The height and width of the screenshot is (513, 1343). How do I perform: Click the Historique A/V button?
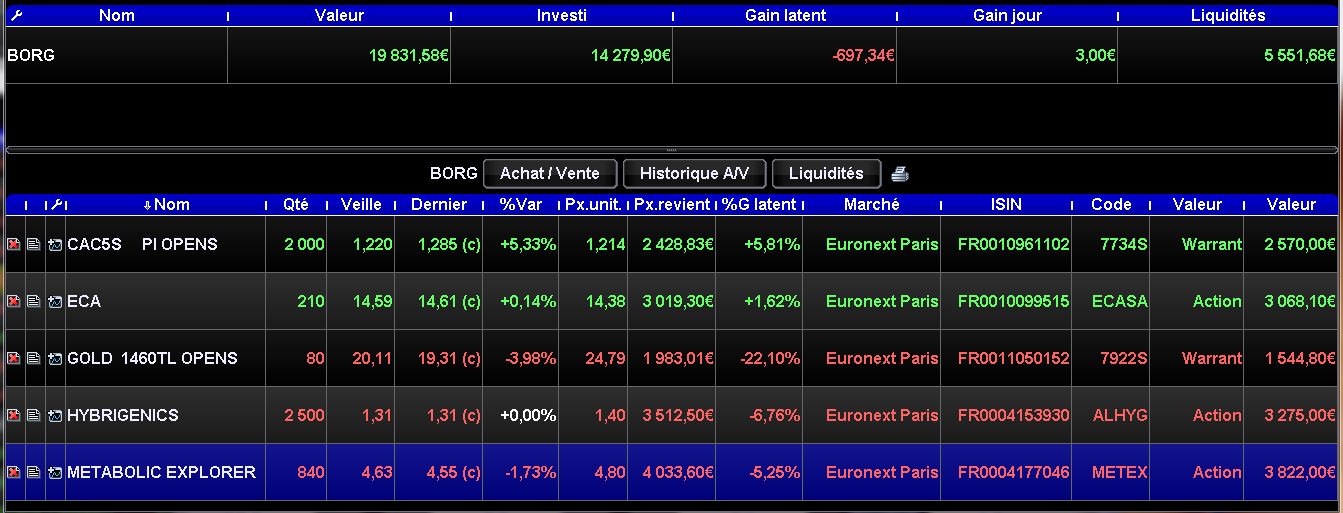tap(694, 174)
